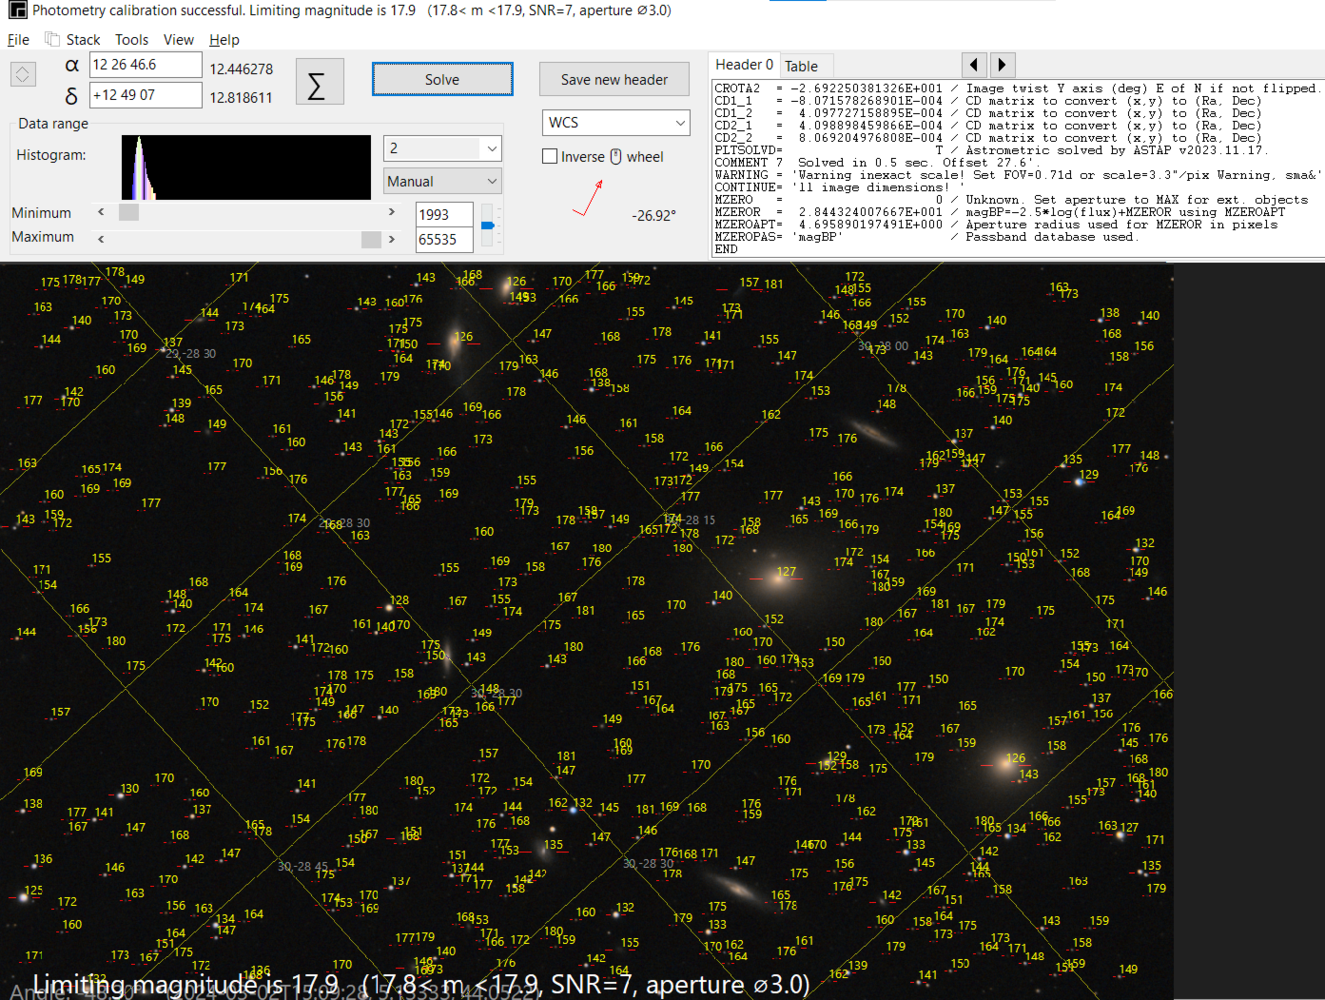Click the right arrow to view next header

coord(1002,64)
